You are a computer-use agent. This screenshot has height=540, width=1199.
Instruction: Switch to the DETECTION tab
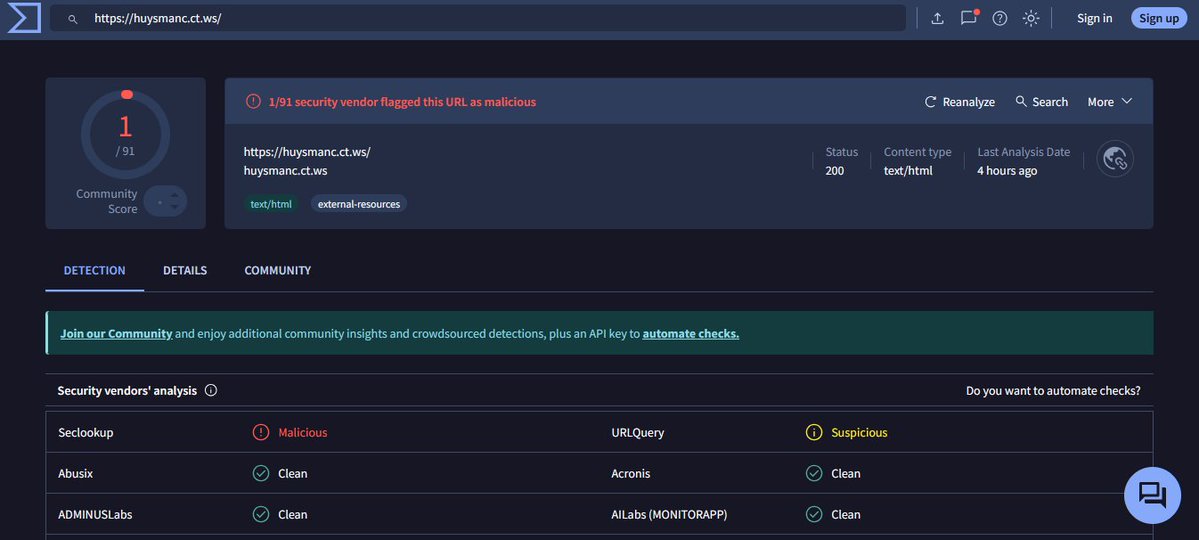95,271
